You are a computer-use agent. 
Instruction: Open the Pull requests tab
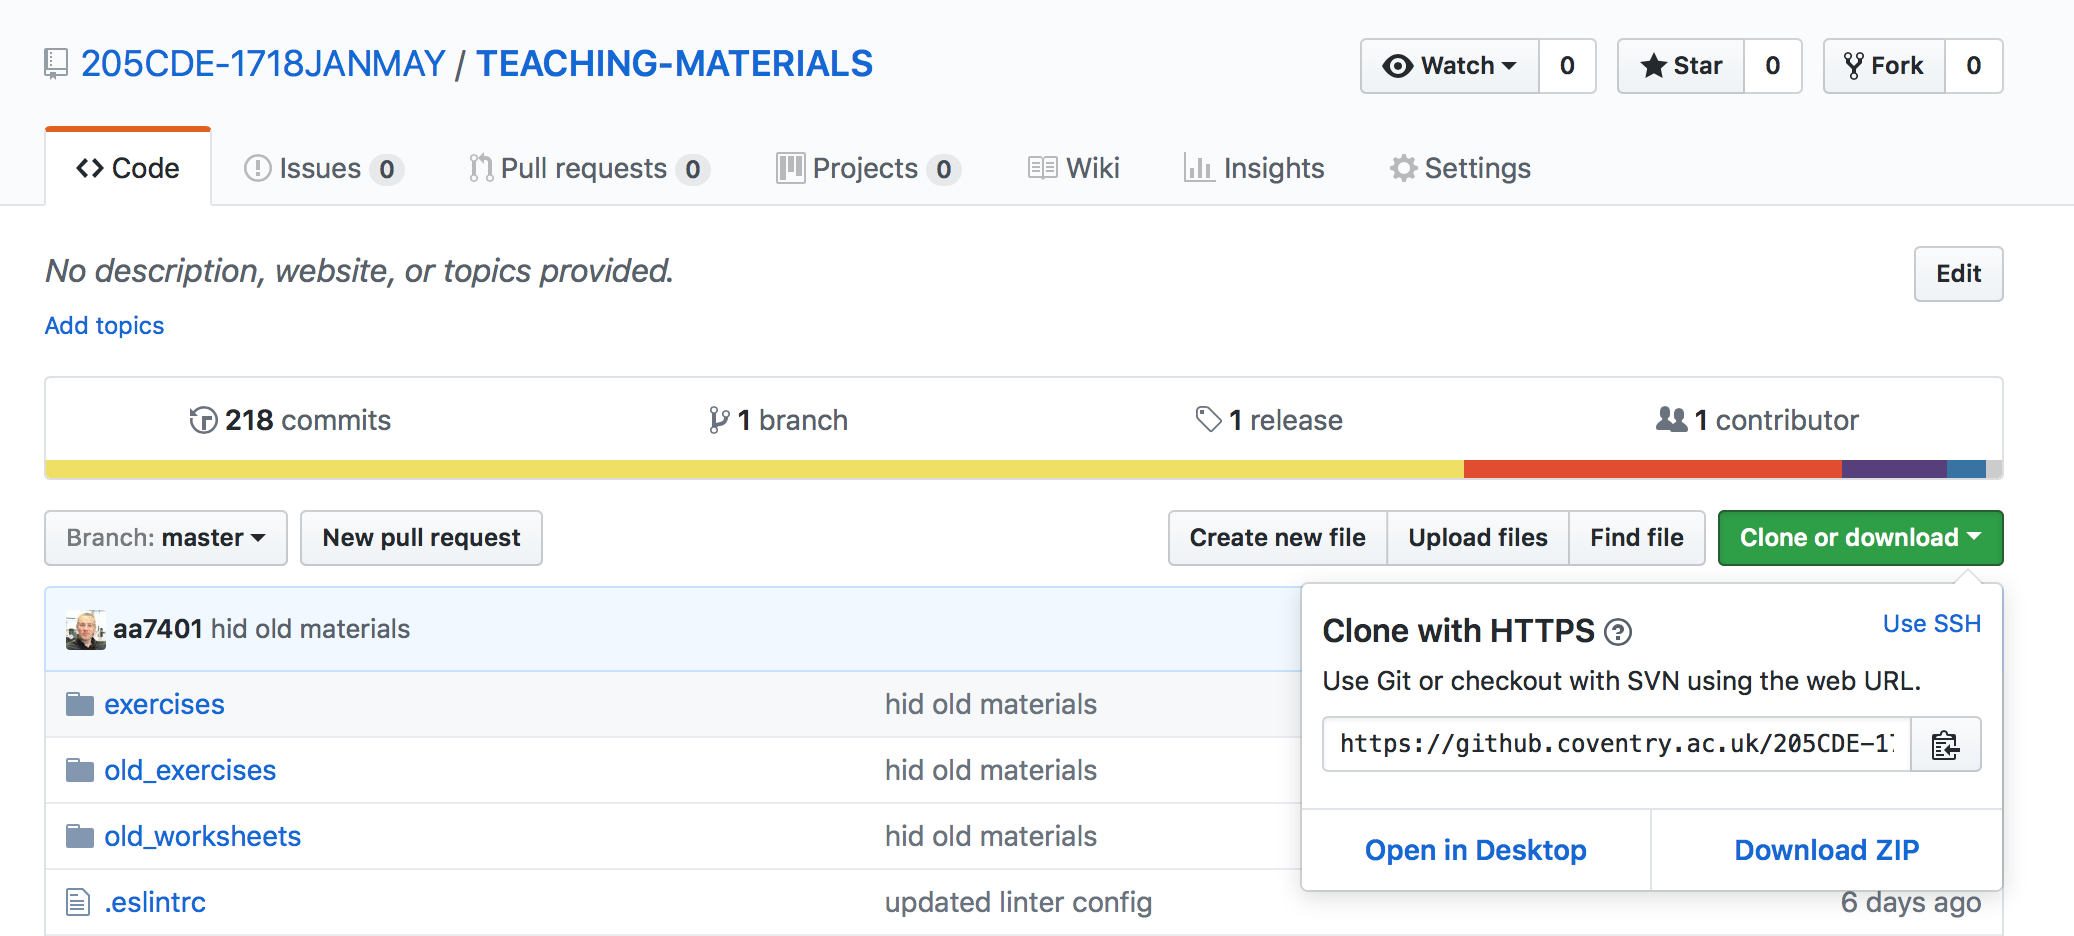coord(589,168)
